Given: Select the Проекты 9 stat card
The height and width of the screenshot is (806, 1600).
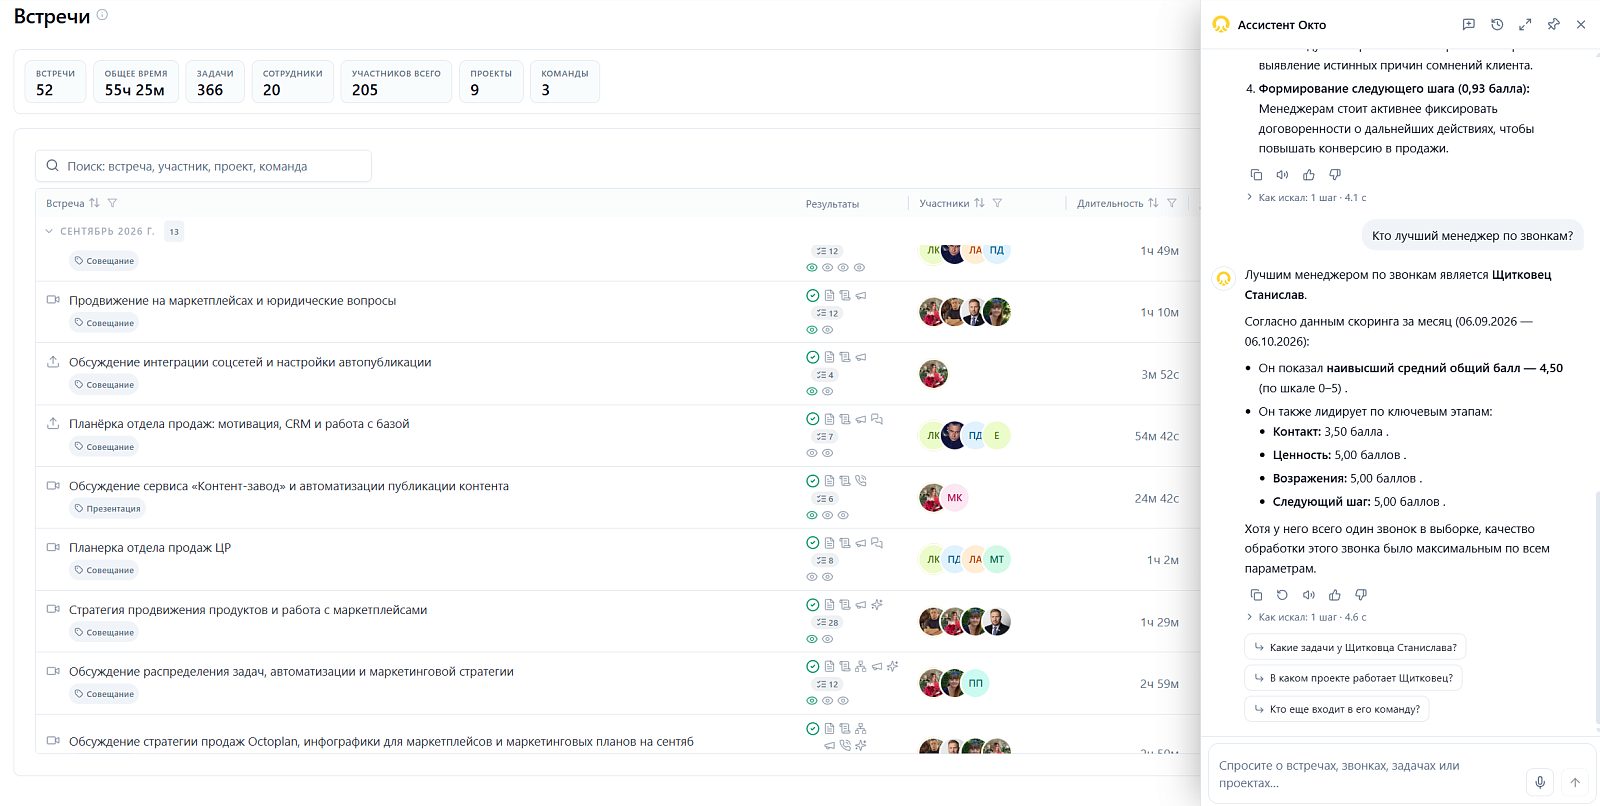Looking at the screenshot, I should 491,82.
